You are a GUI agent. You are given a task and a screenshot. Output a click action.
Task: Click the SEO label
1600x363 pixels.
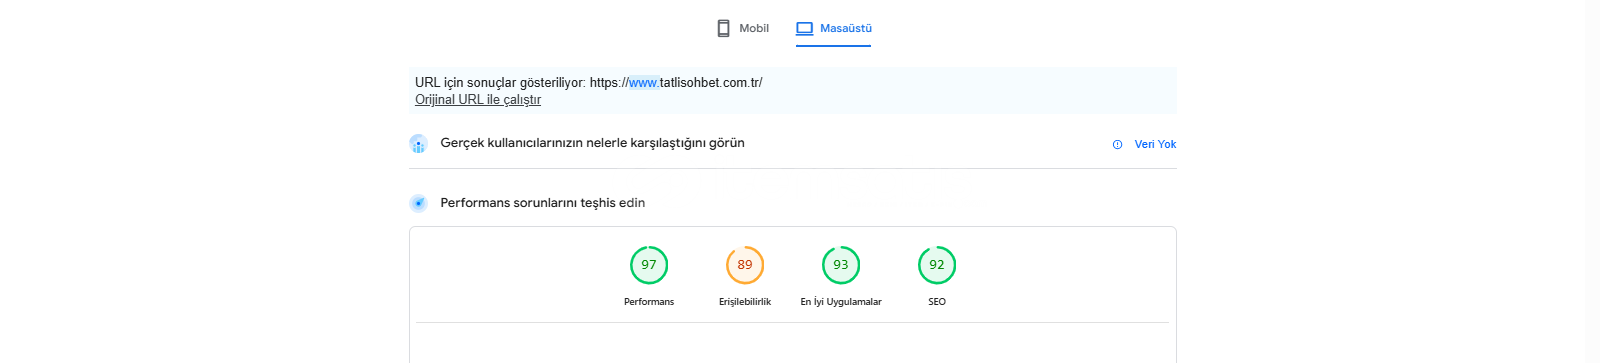(x=937, y=302)
